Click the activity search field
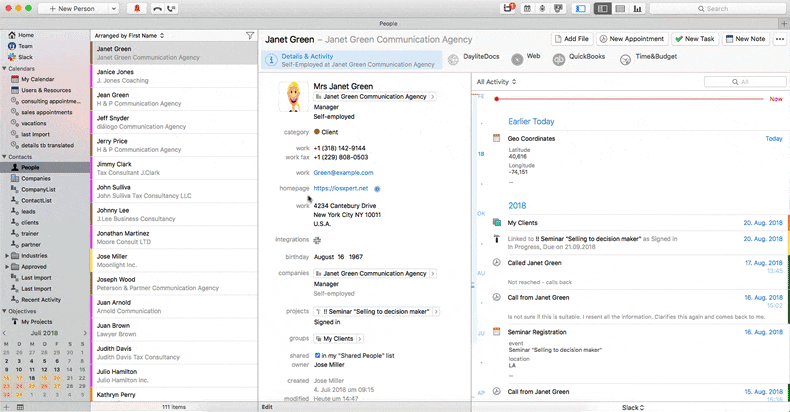The height and width of the screenshot is (412, 790). pyautogui.click(x=745, y=82)
